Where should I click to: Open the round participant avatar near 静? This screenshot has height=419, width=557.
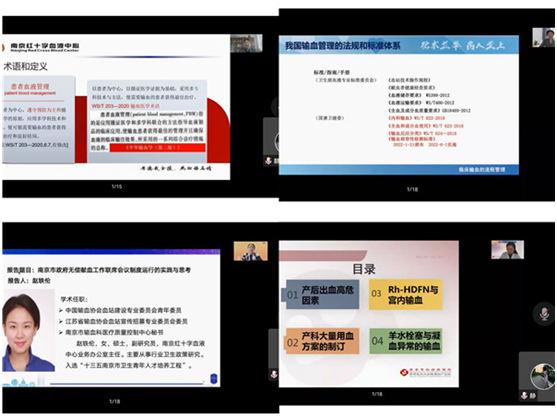point(542,376)
